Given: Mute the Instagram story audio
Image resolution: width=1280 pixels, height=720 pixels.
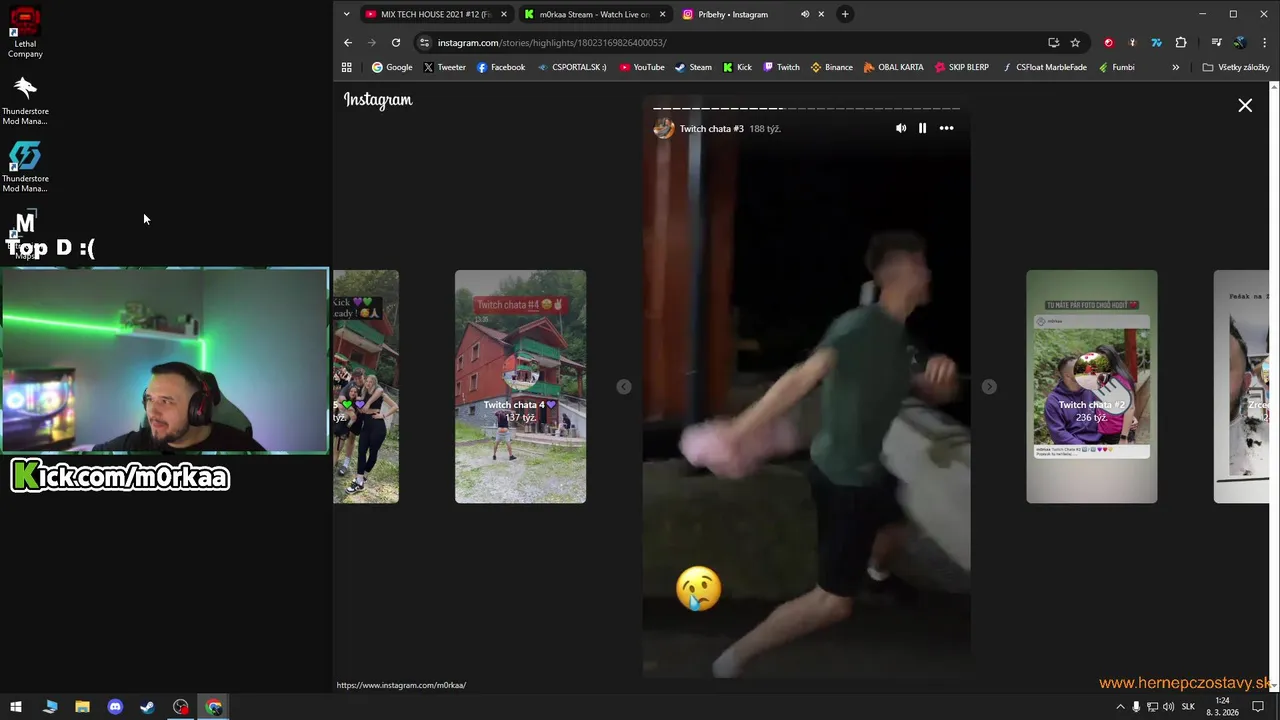Looking at the screenshot, I should point(901,128).
